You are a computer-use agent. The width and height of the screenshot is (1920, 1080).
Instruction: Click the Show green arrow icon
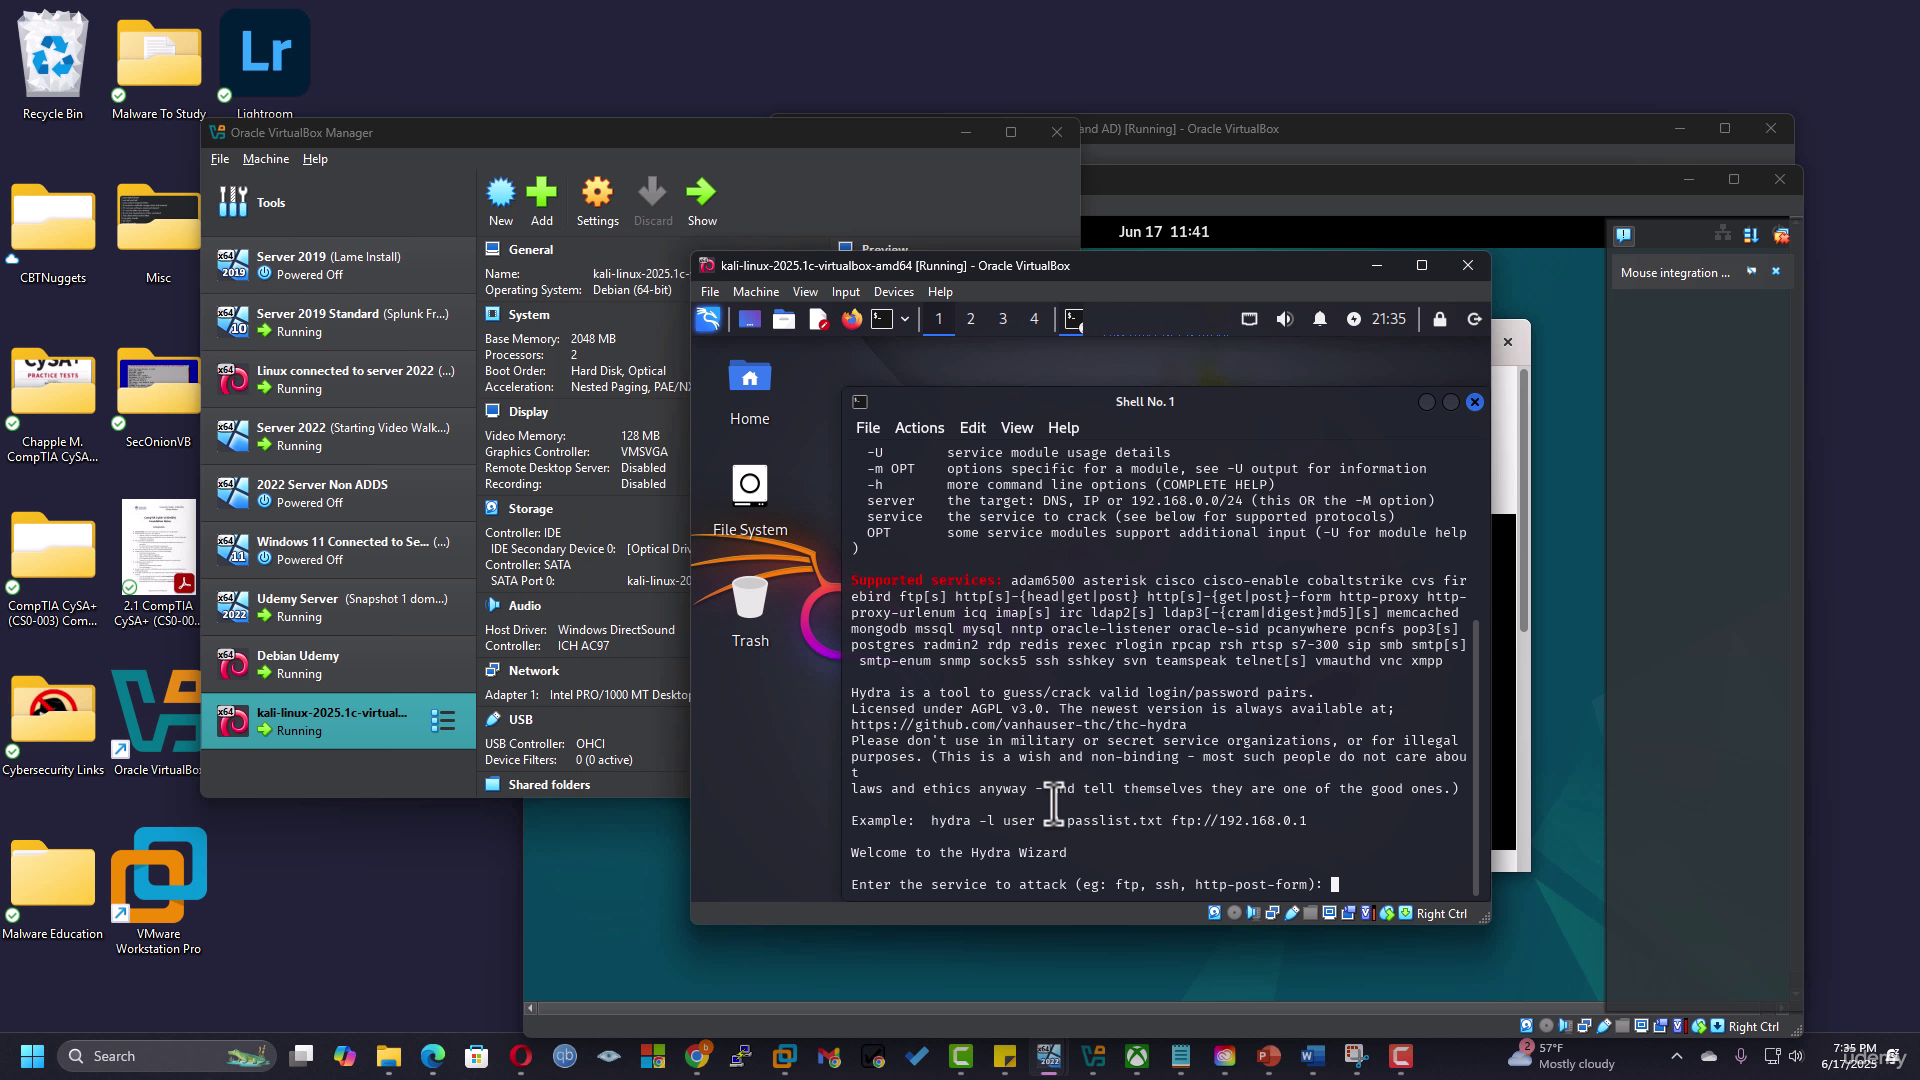pos(701,192)
